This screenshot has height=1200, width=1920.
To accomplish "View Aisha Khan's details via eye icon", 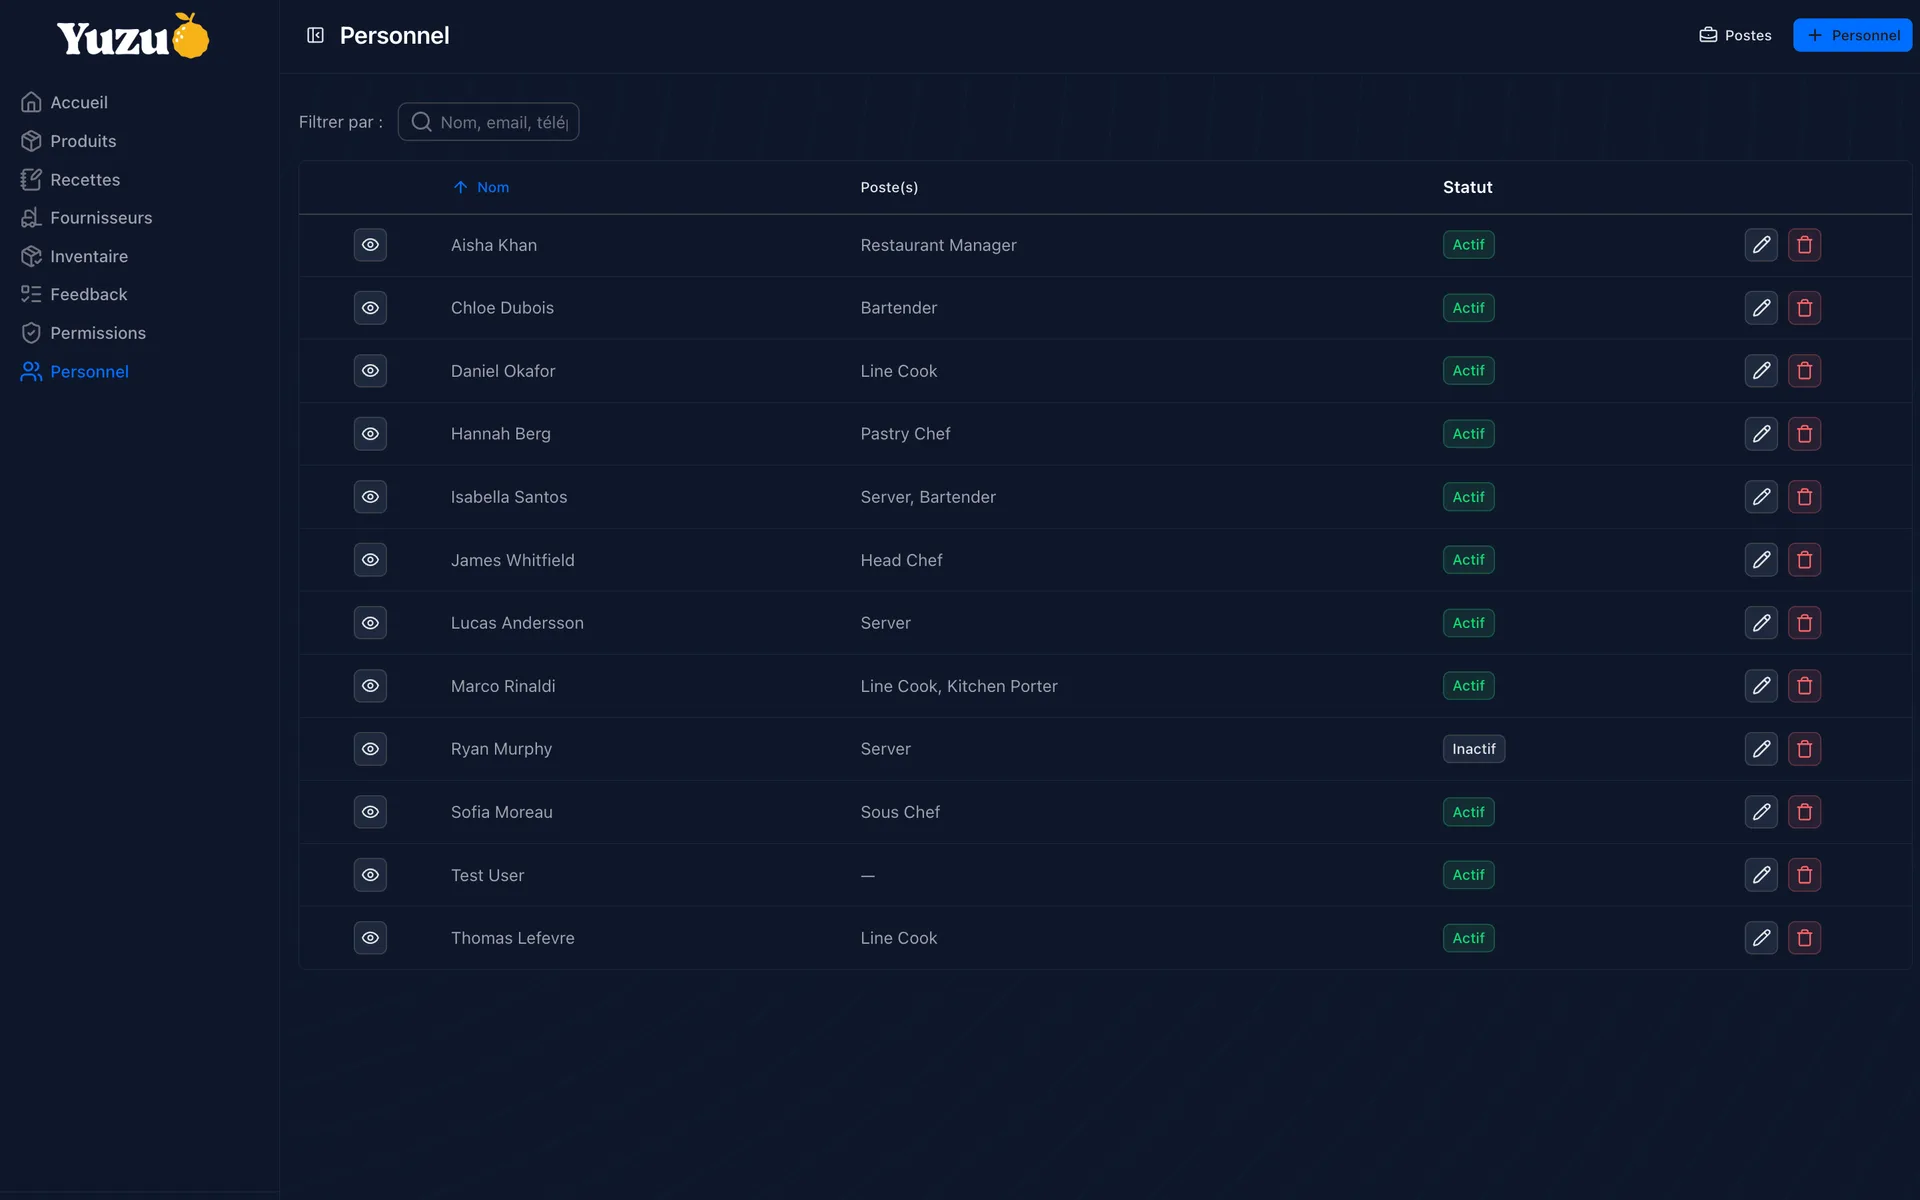I will (370, 245).
